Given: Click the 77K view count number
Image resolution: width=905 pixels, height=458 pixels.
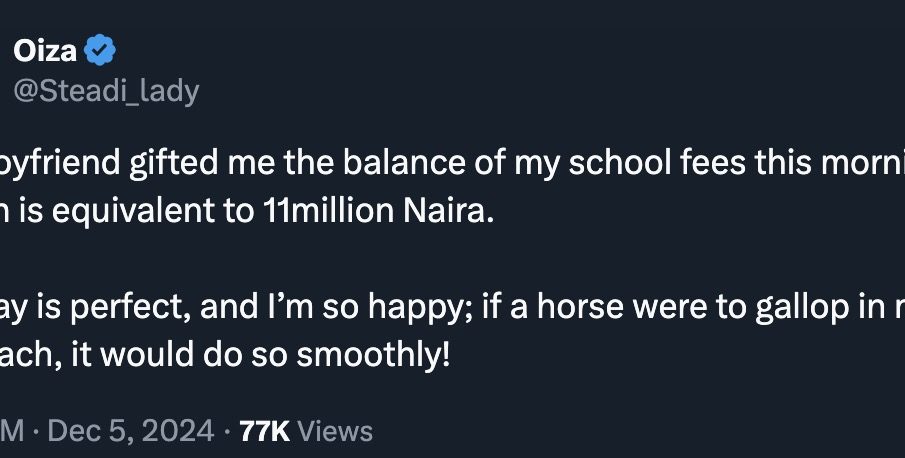Looking at the screenshot, I should (265, 431).
